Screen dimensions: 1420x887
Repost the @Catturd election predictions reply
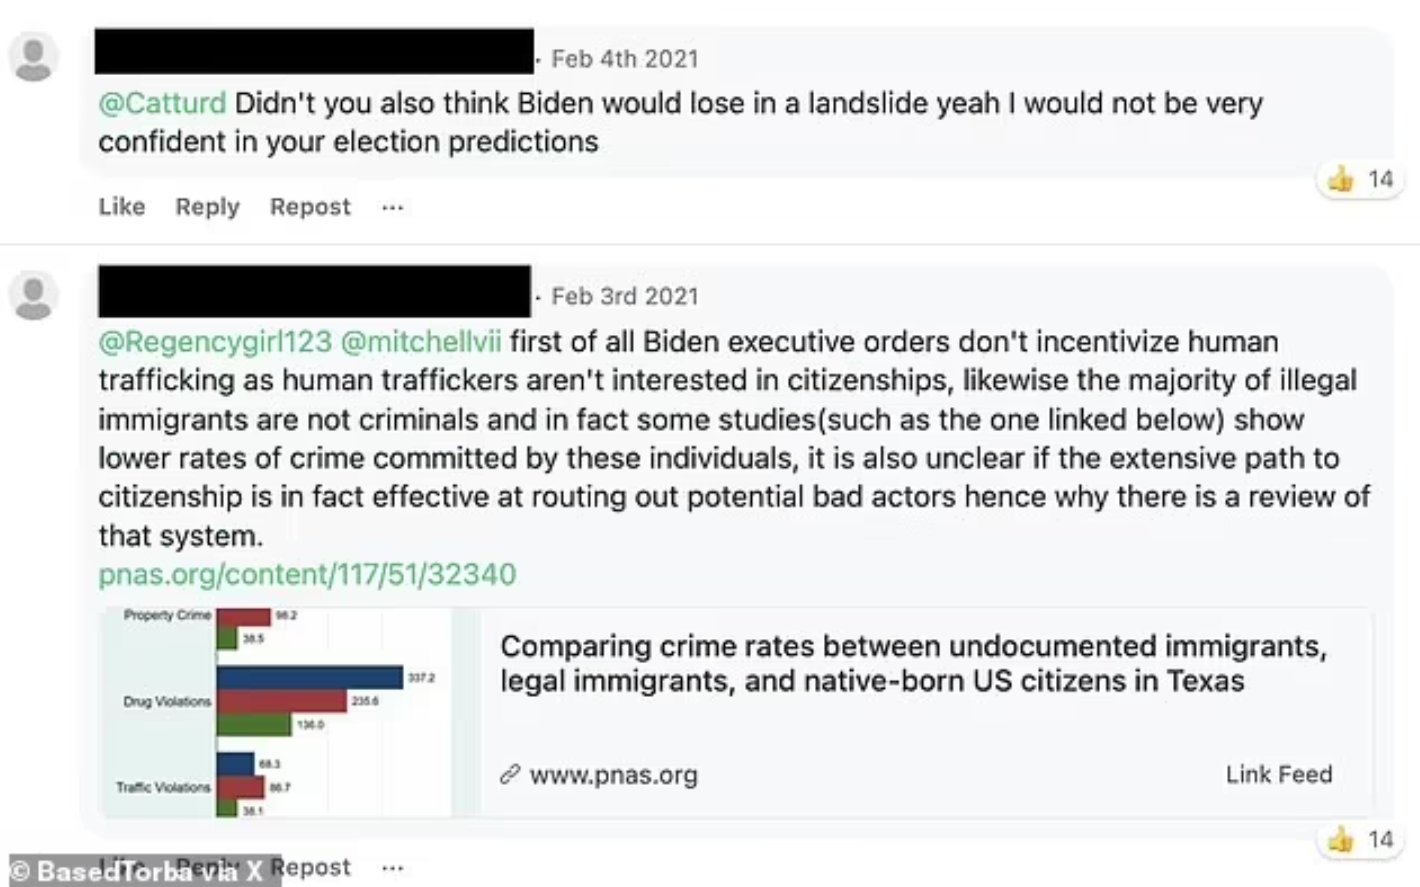[x=310, y=207]
